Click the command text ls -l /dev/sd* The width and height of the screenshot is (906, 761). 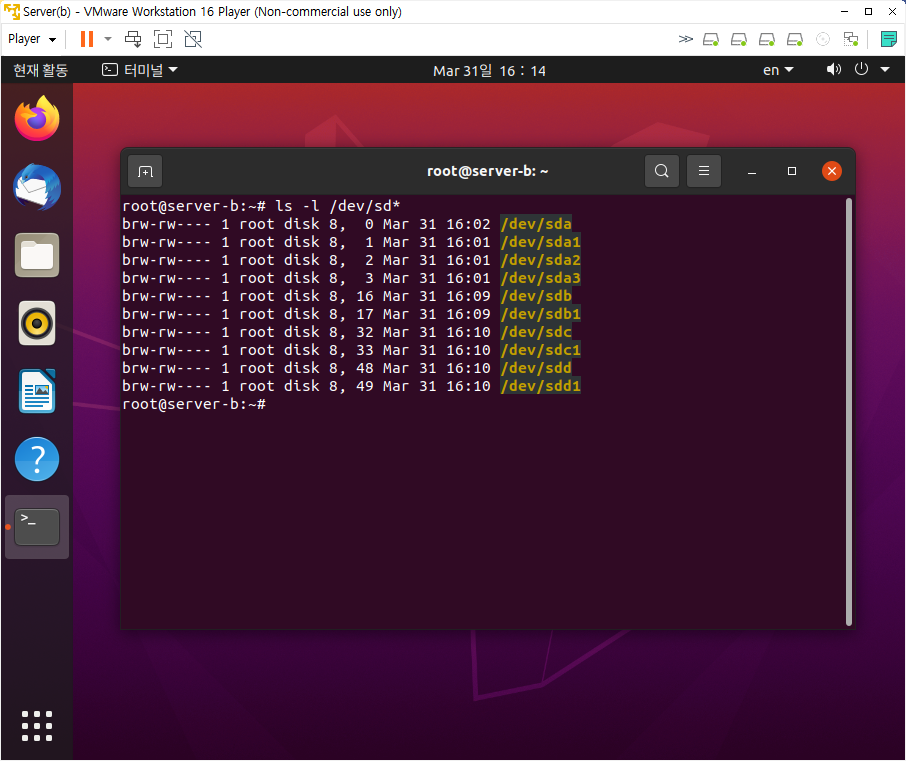click(x=337, y=206)
